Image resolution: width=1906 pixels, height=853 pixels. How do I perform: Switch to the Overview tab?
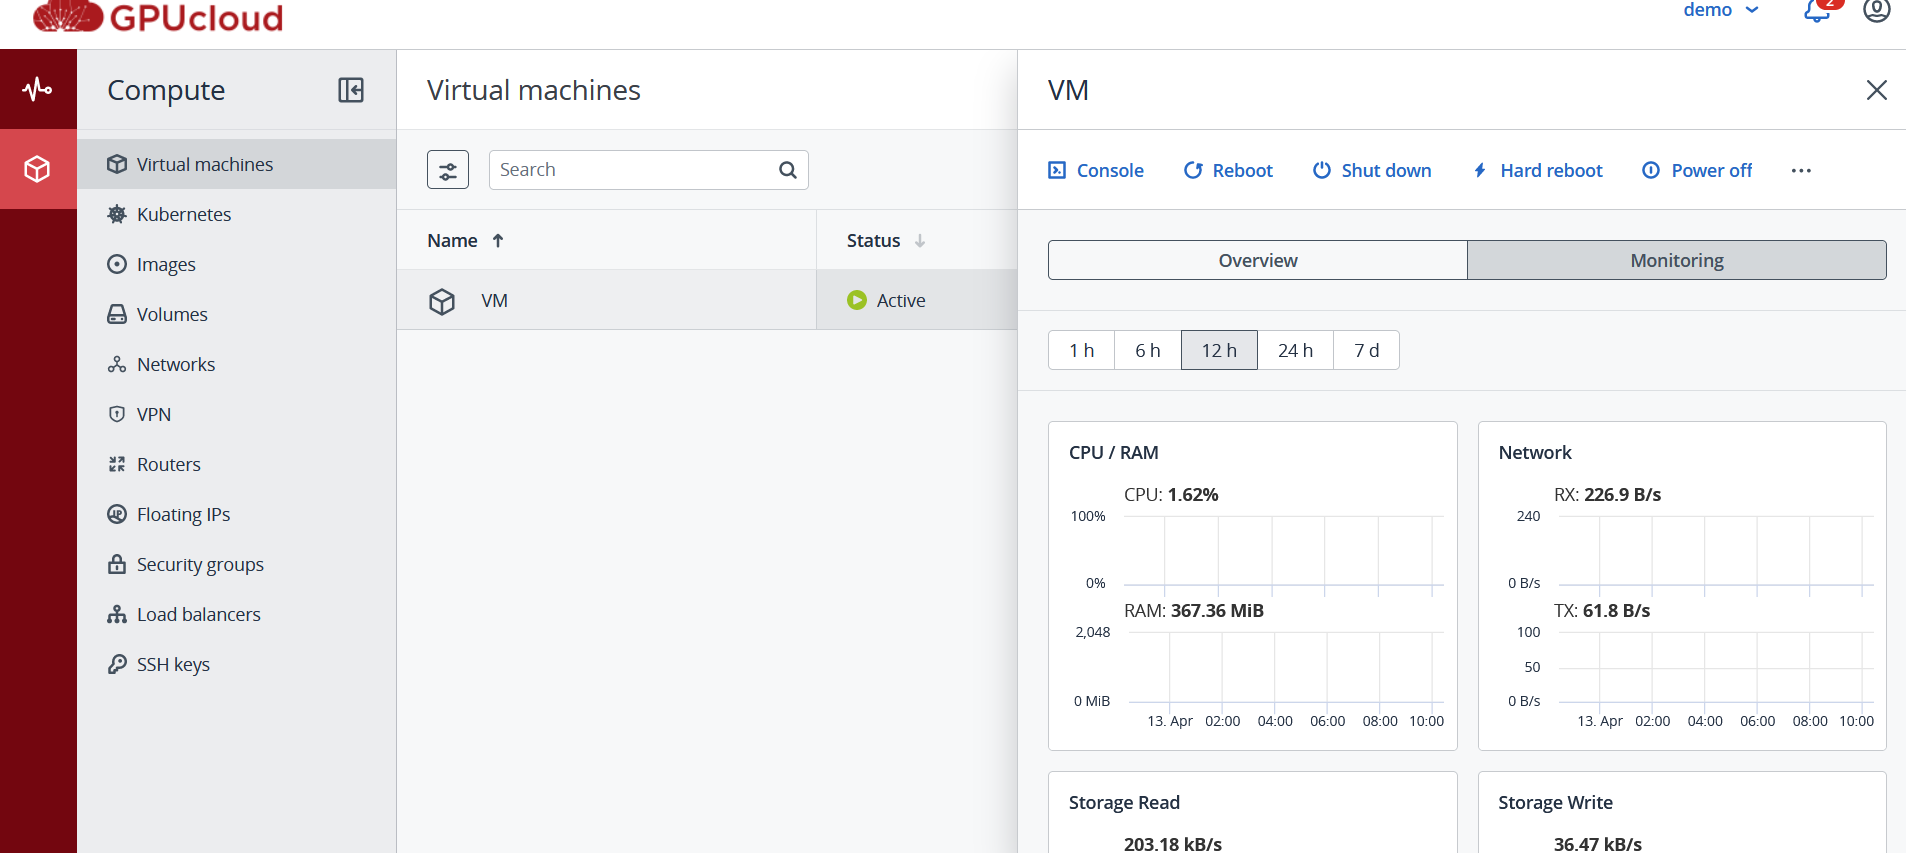1257,260
